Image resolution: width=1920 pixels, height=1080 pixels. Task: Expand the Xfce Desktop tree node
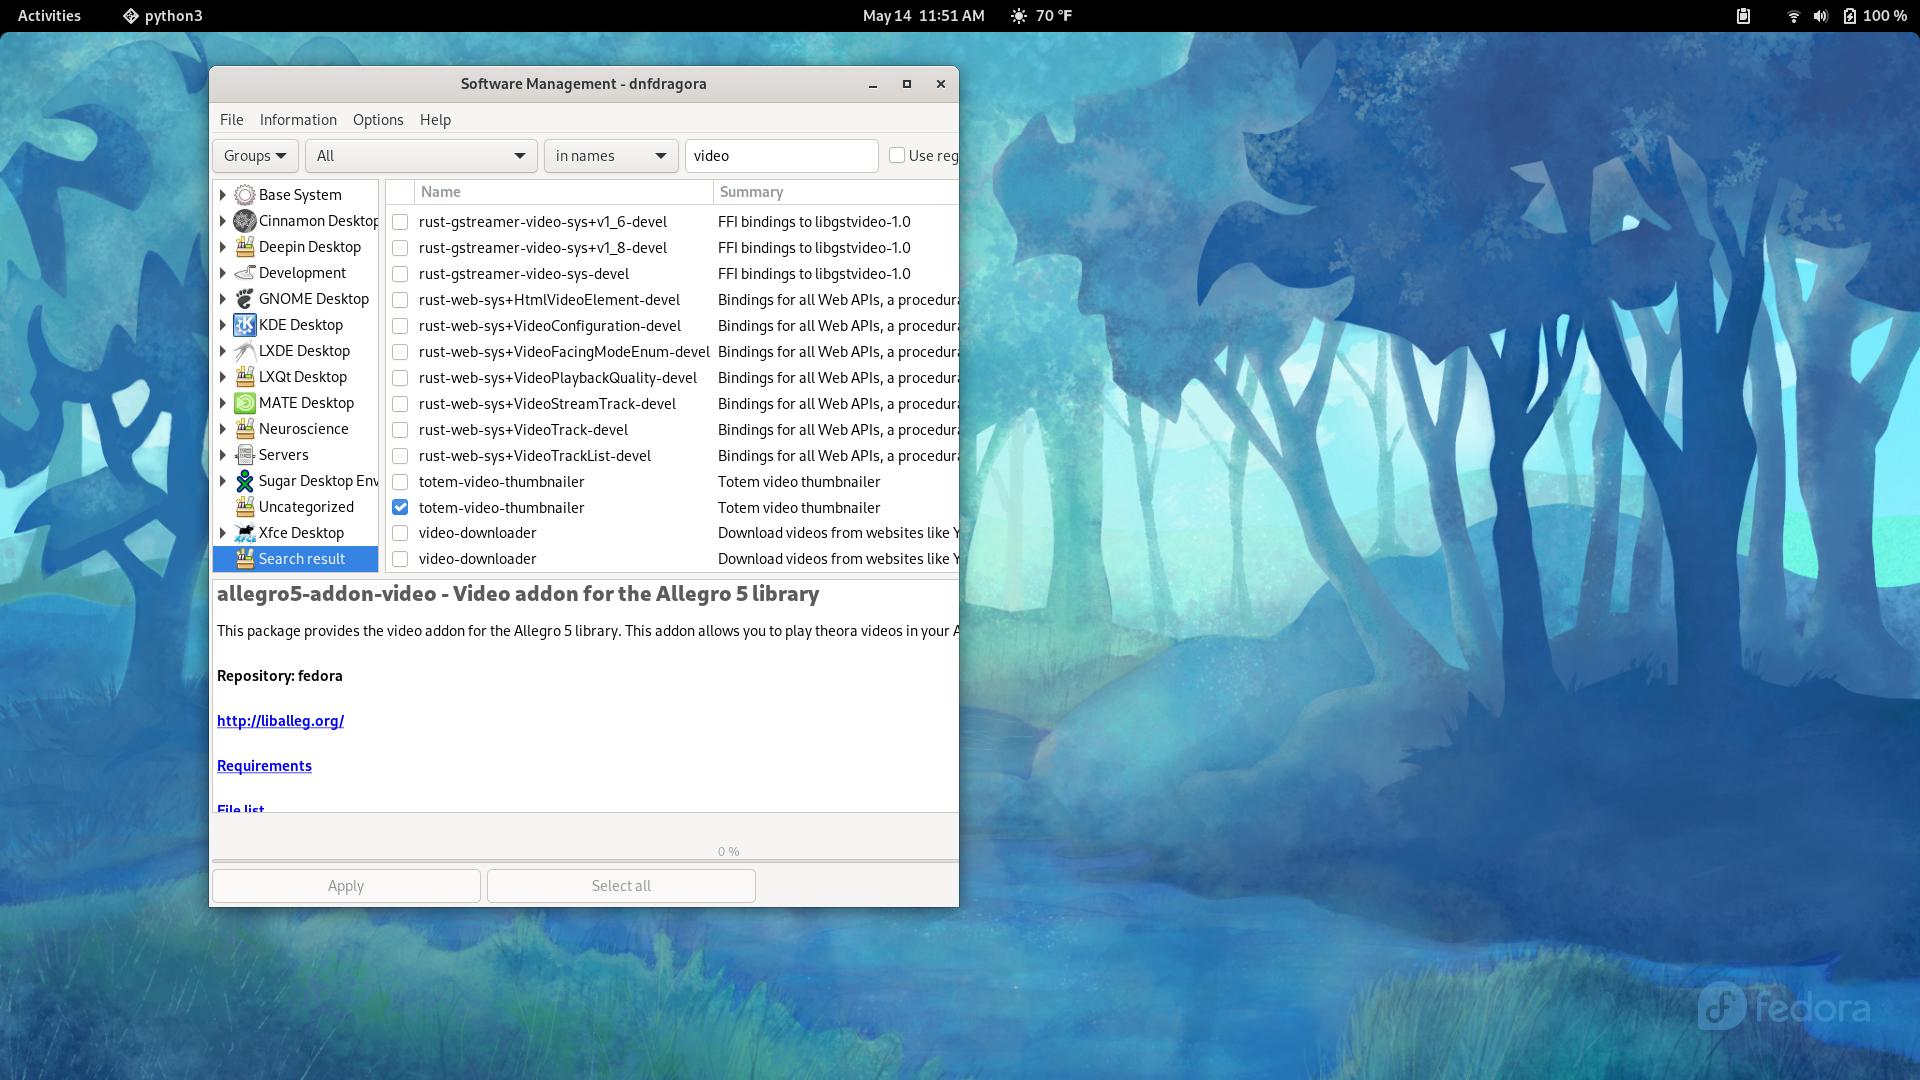(222, 533)
